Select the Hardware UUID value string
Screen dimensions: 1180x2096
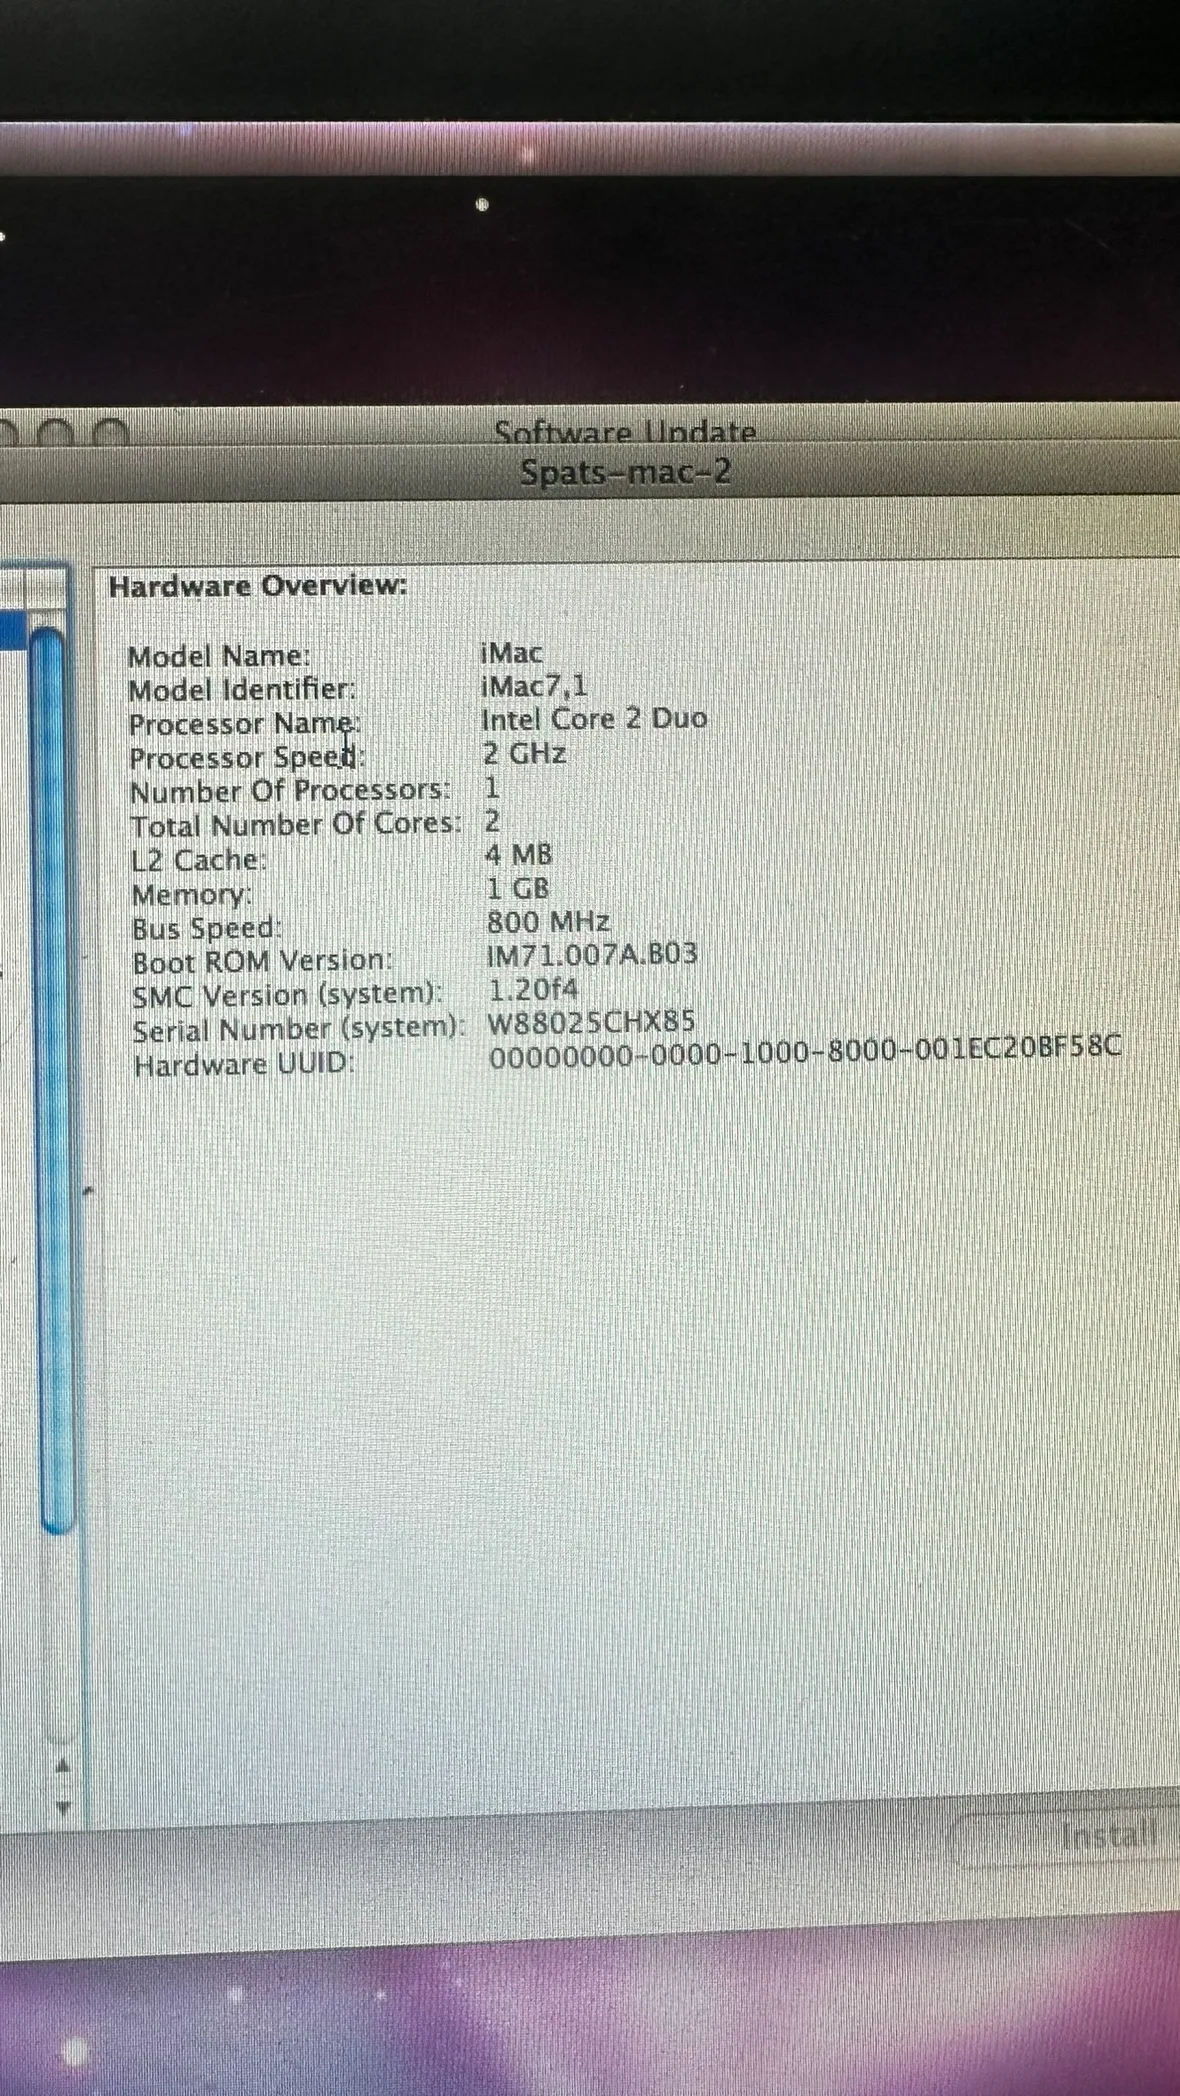coord(806,1051)
